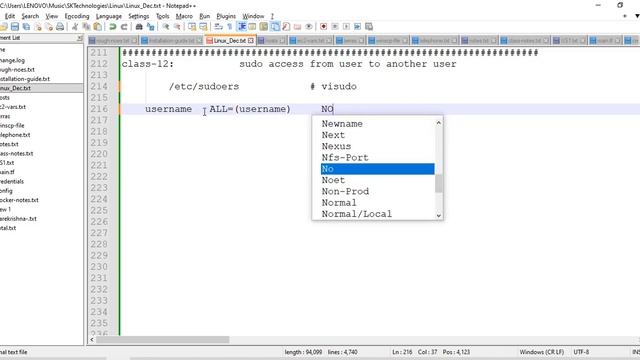Redo the last undone edit
Screen dimensions: 640x360
coord(124,27)
